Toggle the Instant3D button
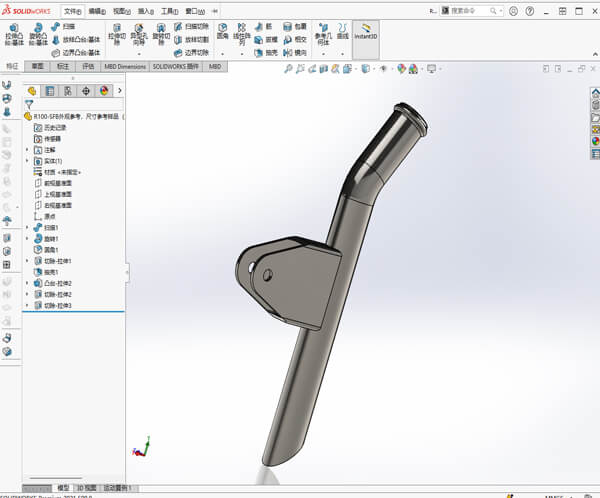This screenshot has width=600, height=498. (366, 32)
